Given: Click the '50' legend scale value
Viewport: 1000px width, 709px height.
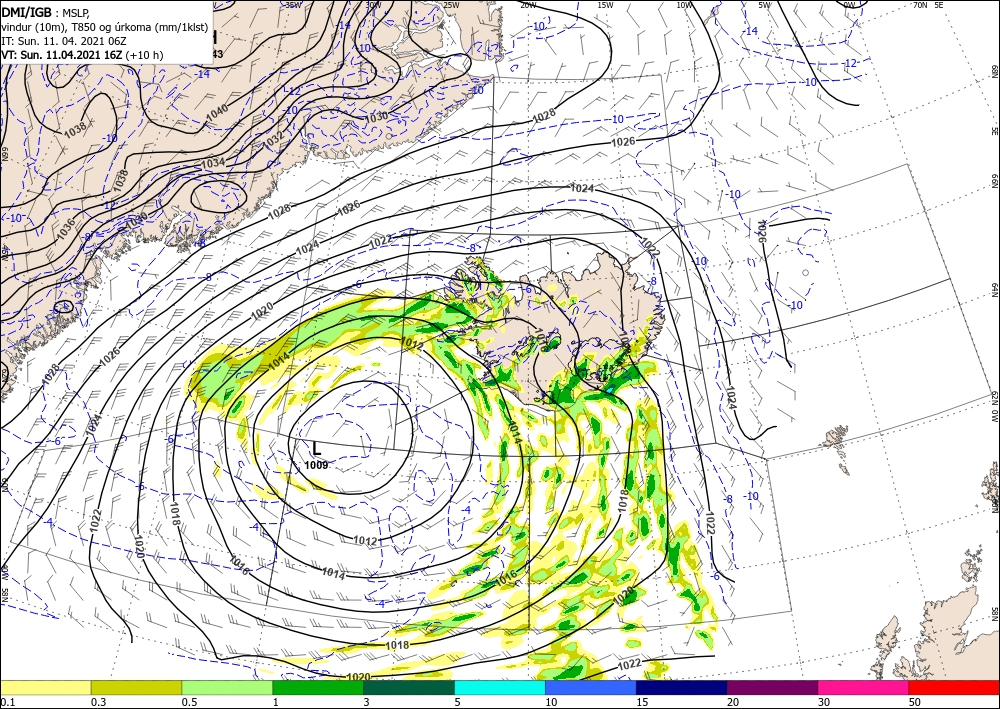Looking at the screenshot, I should point(915,702).
